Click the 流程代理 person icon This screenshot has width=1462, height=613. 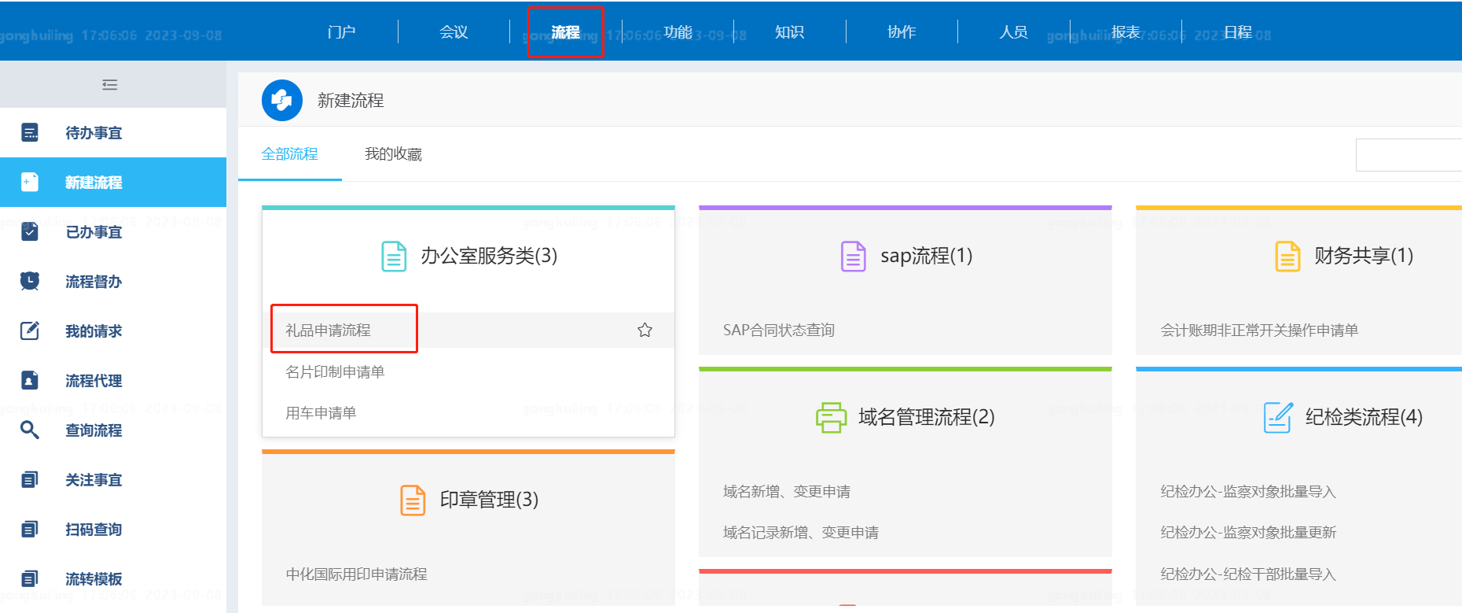click(30, 381)
